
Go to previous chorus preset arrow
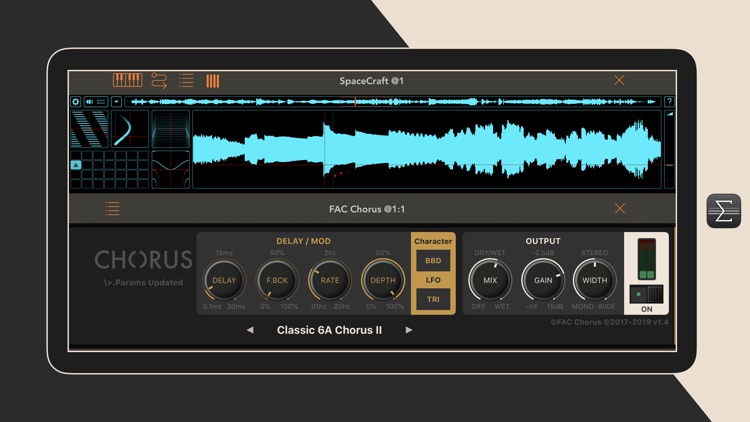pyautogui.click(x=250, y=330)
